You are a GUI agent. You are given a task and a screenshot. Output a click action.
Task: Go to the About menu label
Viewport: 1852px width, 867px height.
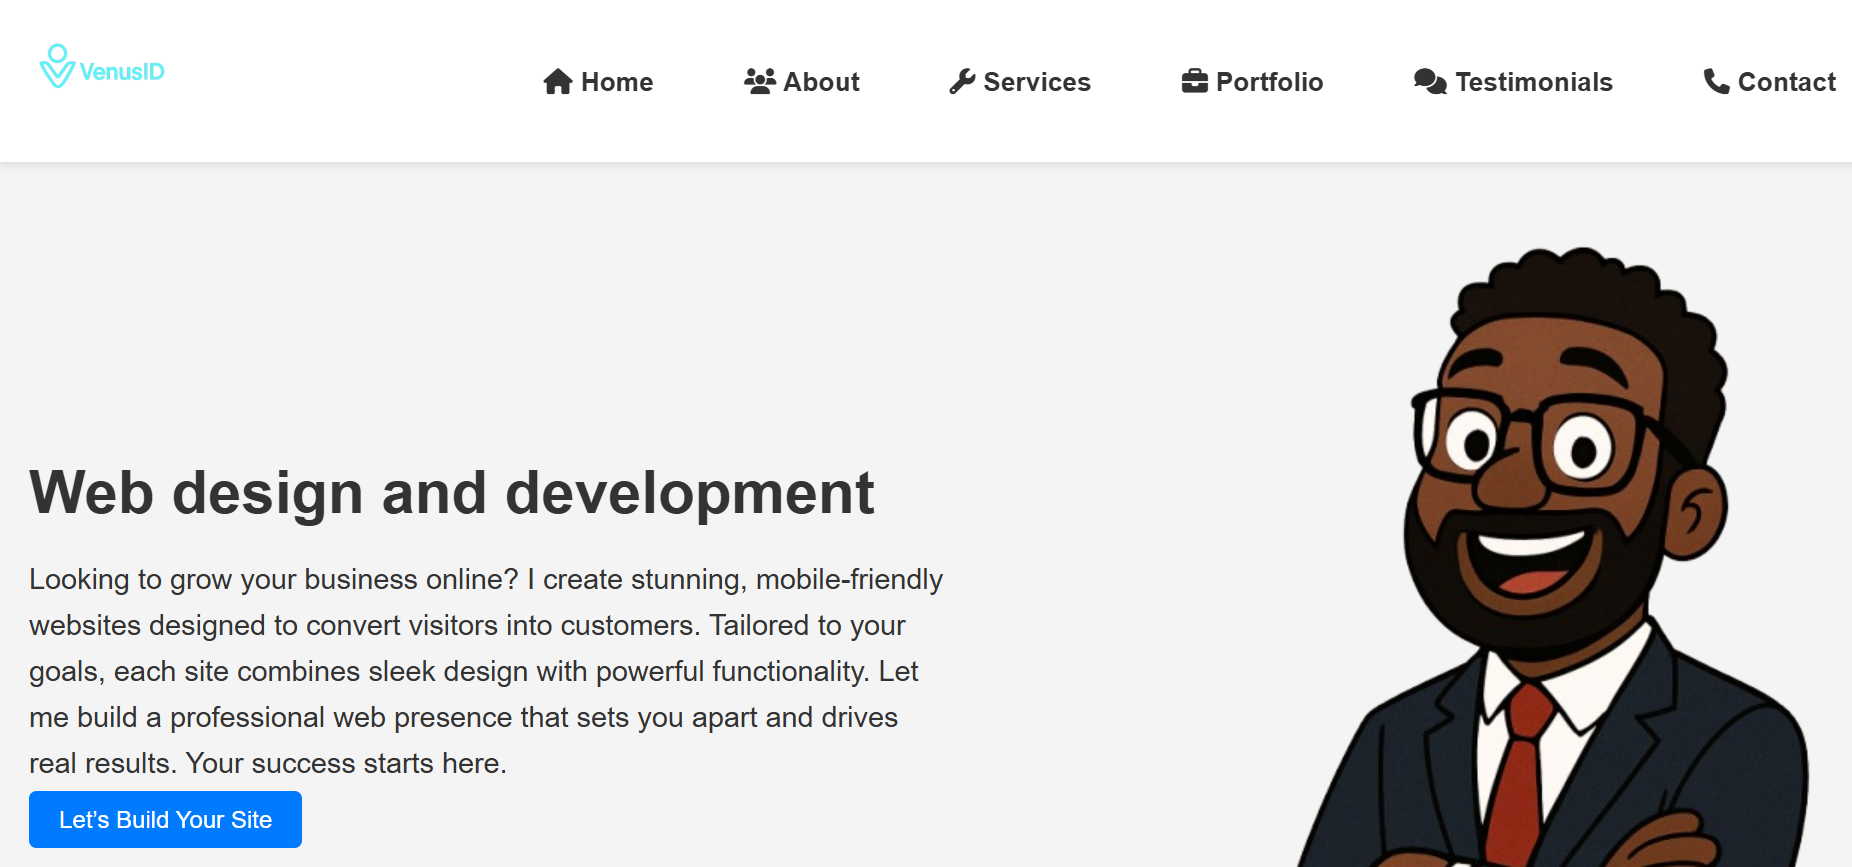821,82
